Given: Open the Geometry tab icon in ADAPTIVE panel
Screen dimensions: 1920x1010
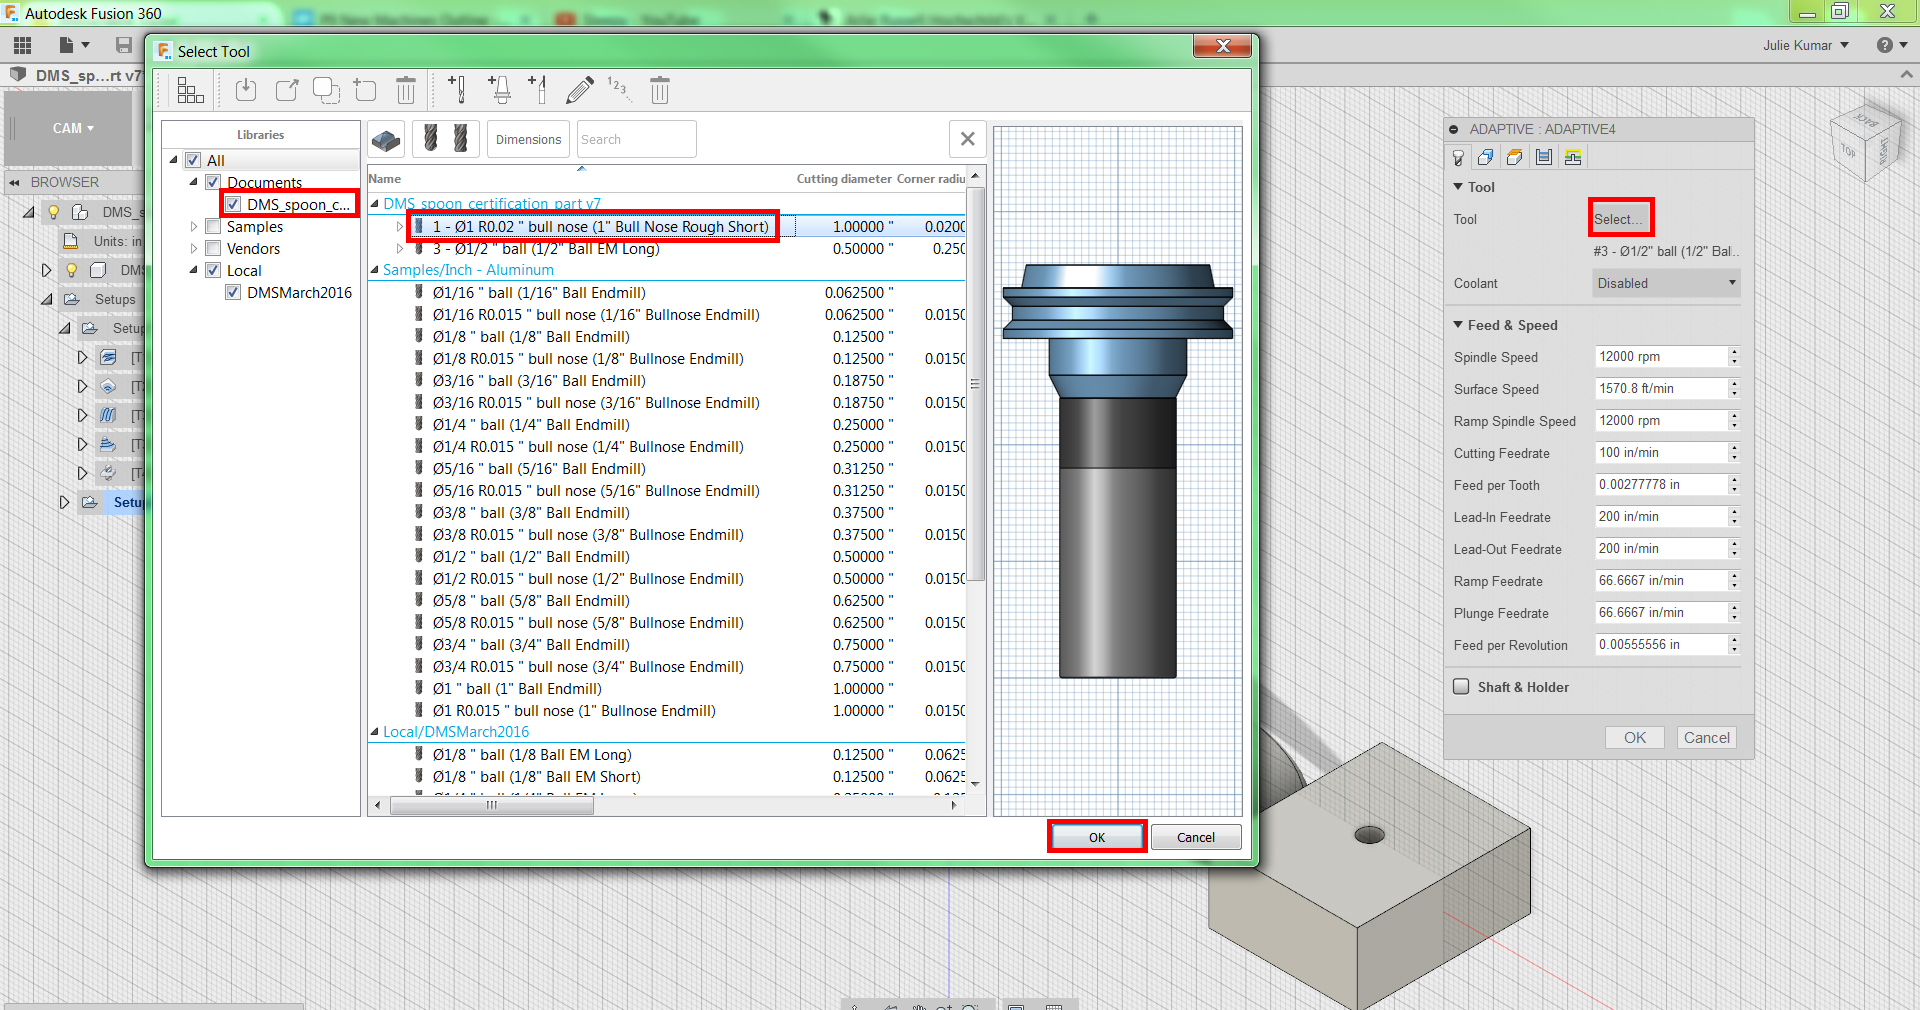Looking at the screenshot, I should click(x=1486, y=157).
